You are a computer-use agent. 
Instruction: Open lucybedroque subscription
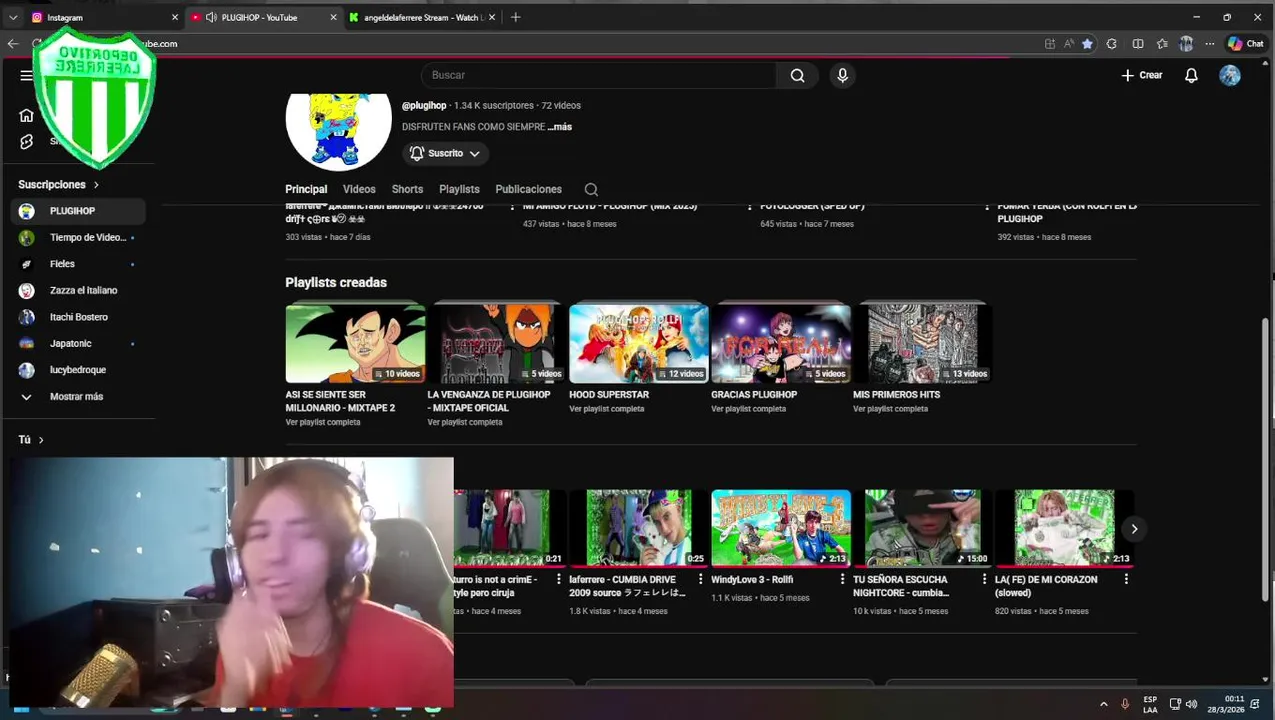pos(78,370)
